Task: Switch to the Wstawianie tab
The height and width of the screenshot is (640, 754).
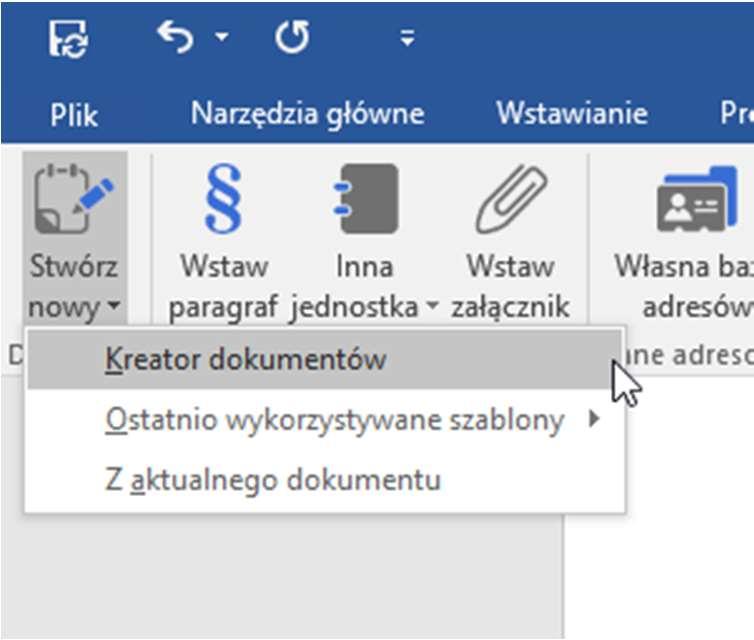Action: pos(572,113)
